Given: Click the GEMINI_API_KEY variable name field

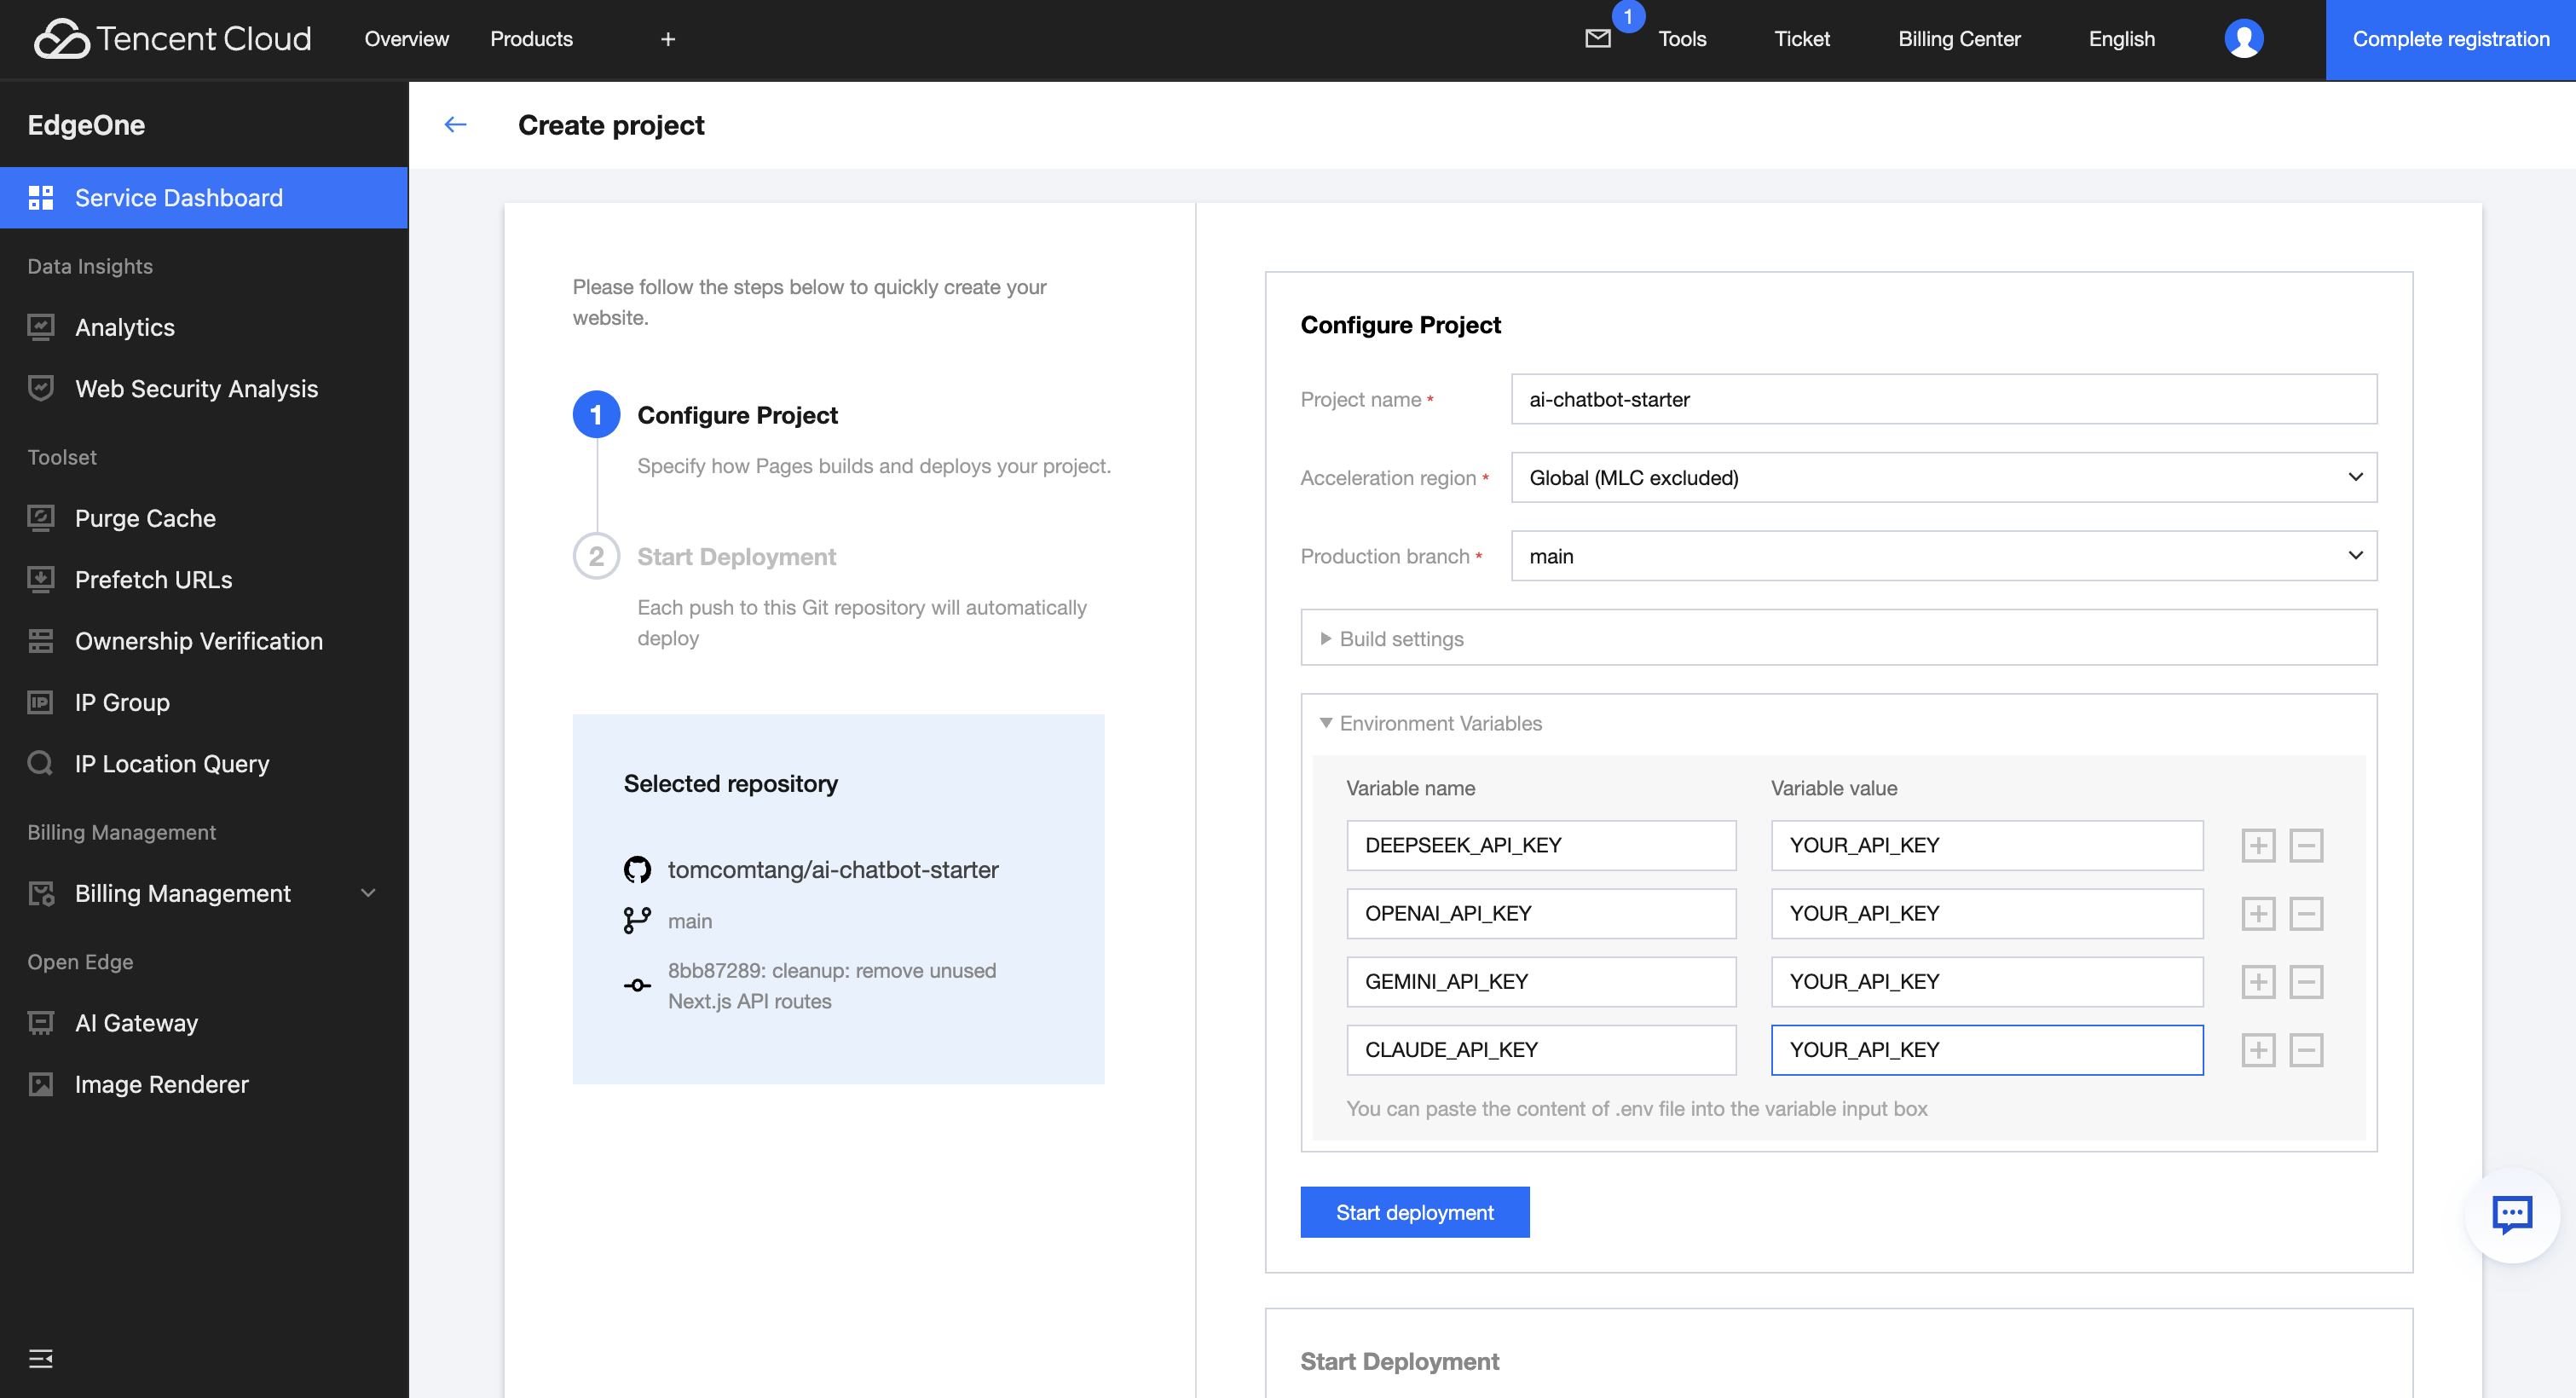Looking at the screenshot, I should point(1541,981).
